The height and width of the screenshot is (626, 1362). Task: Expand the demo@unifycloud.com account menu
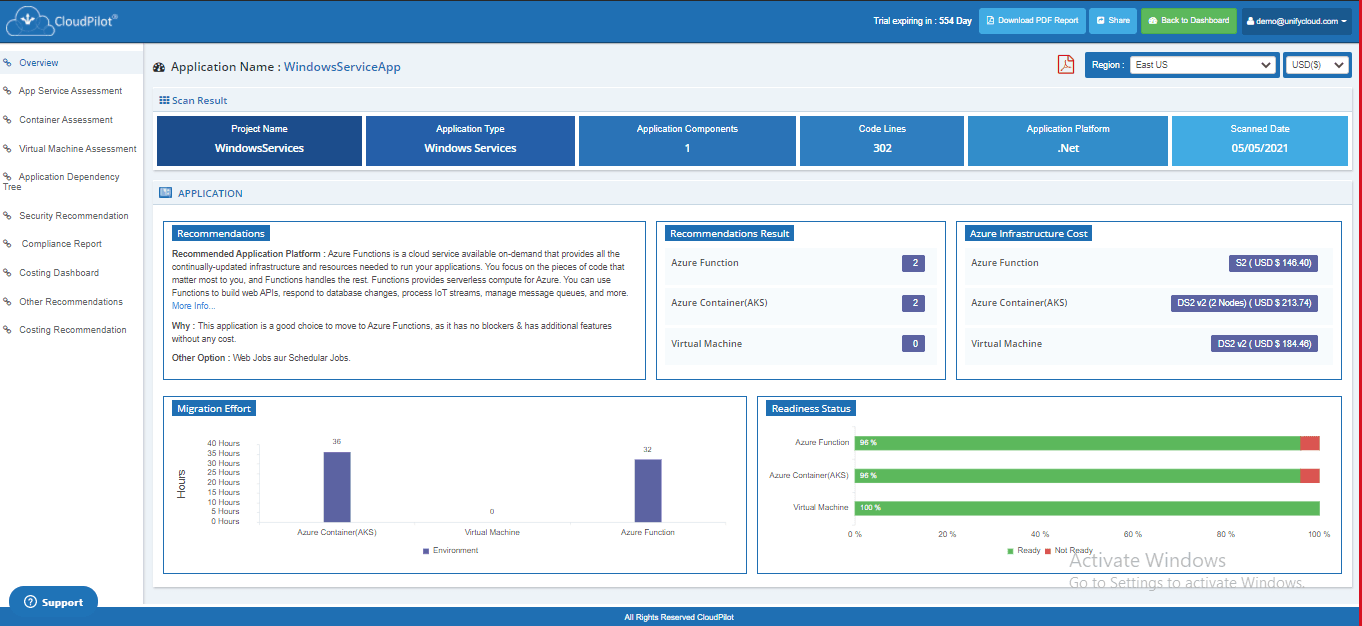(x=1297, y=20)
